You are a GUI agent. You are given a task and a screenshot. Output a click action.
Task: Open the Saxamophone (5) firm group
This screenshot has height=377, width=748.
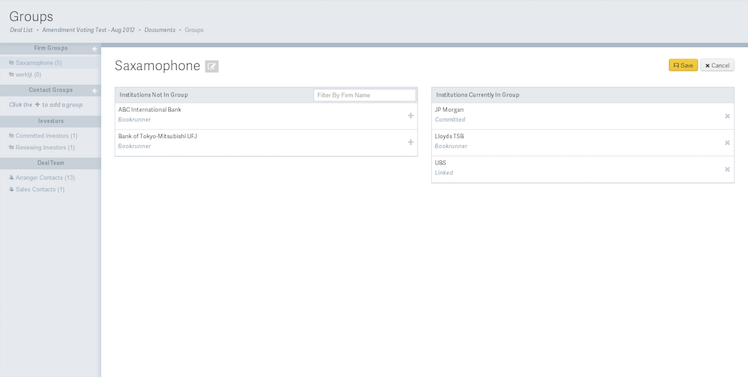(x=39, y=63)
